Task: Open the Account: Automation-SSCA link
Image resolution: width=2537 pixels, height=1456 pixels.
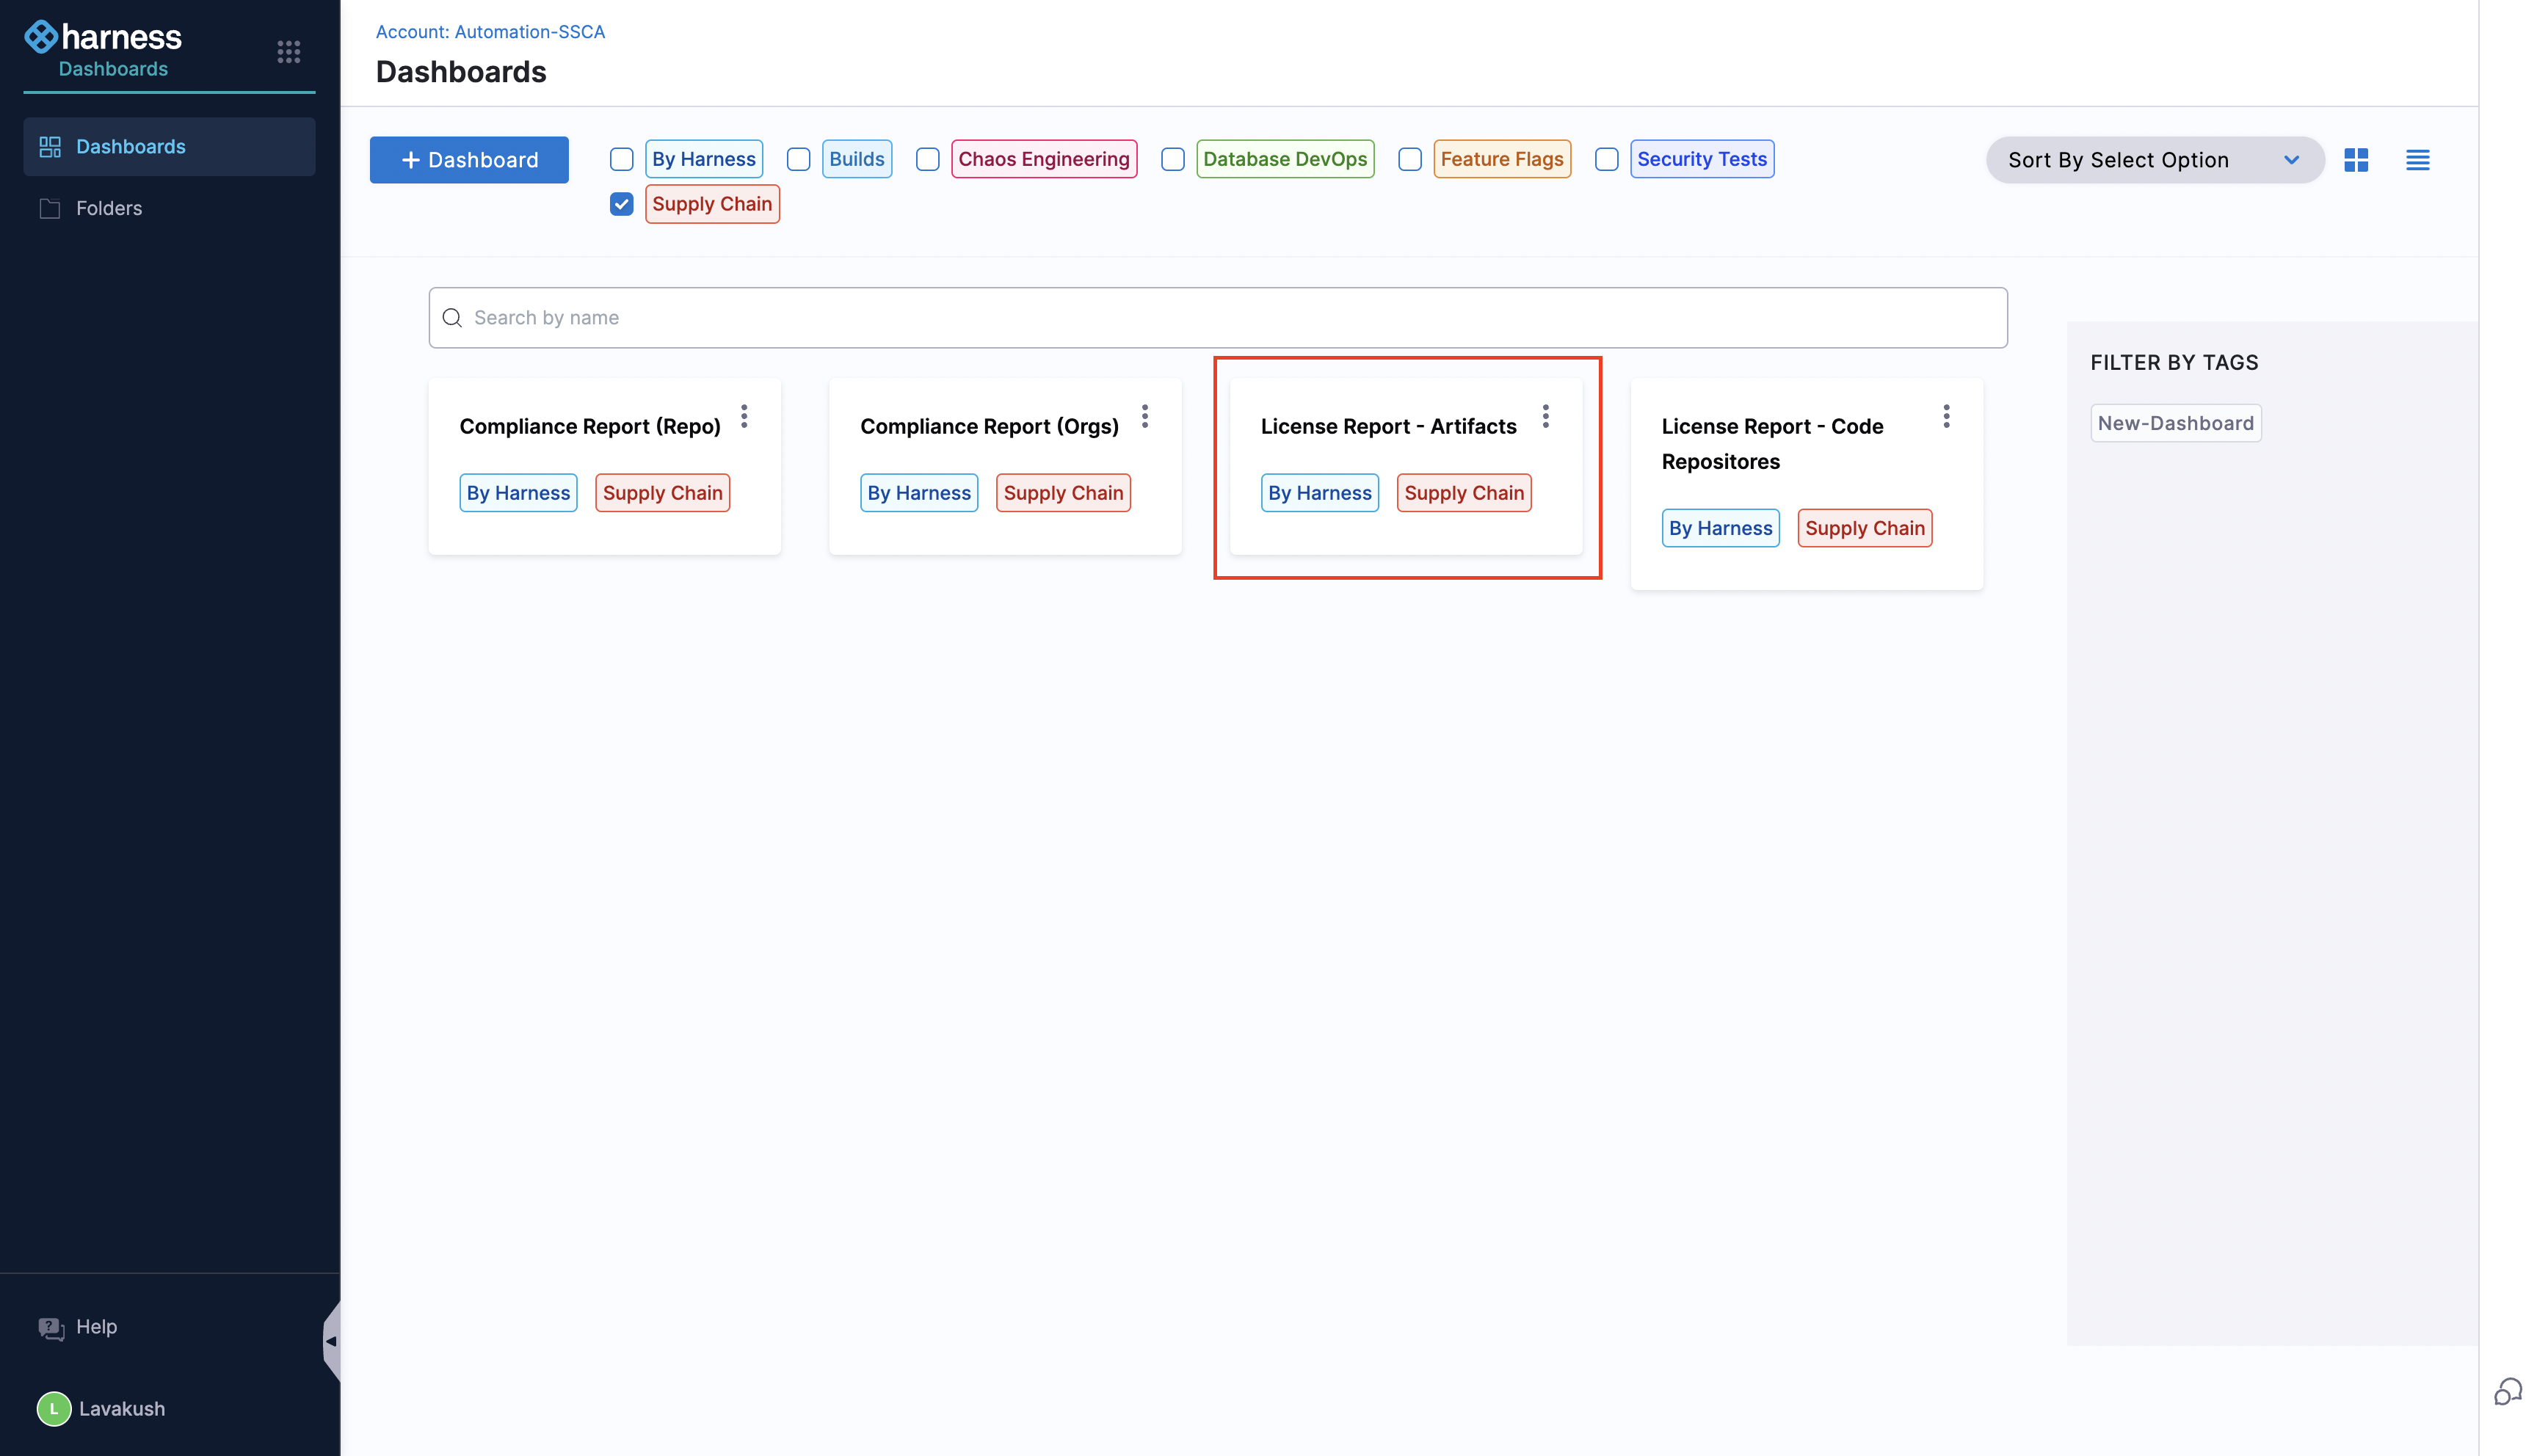Action: pos(490,32)
